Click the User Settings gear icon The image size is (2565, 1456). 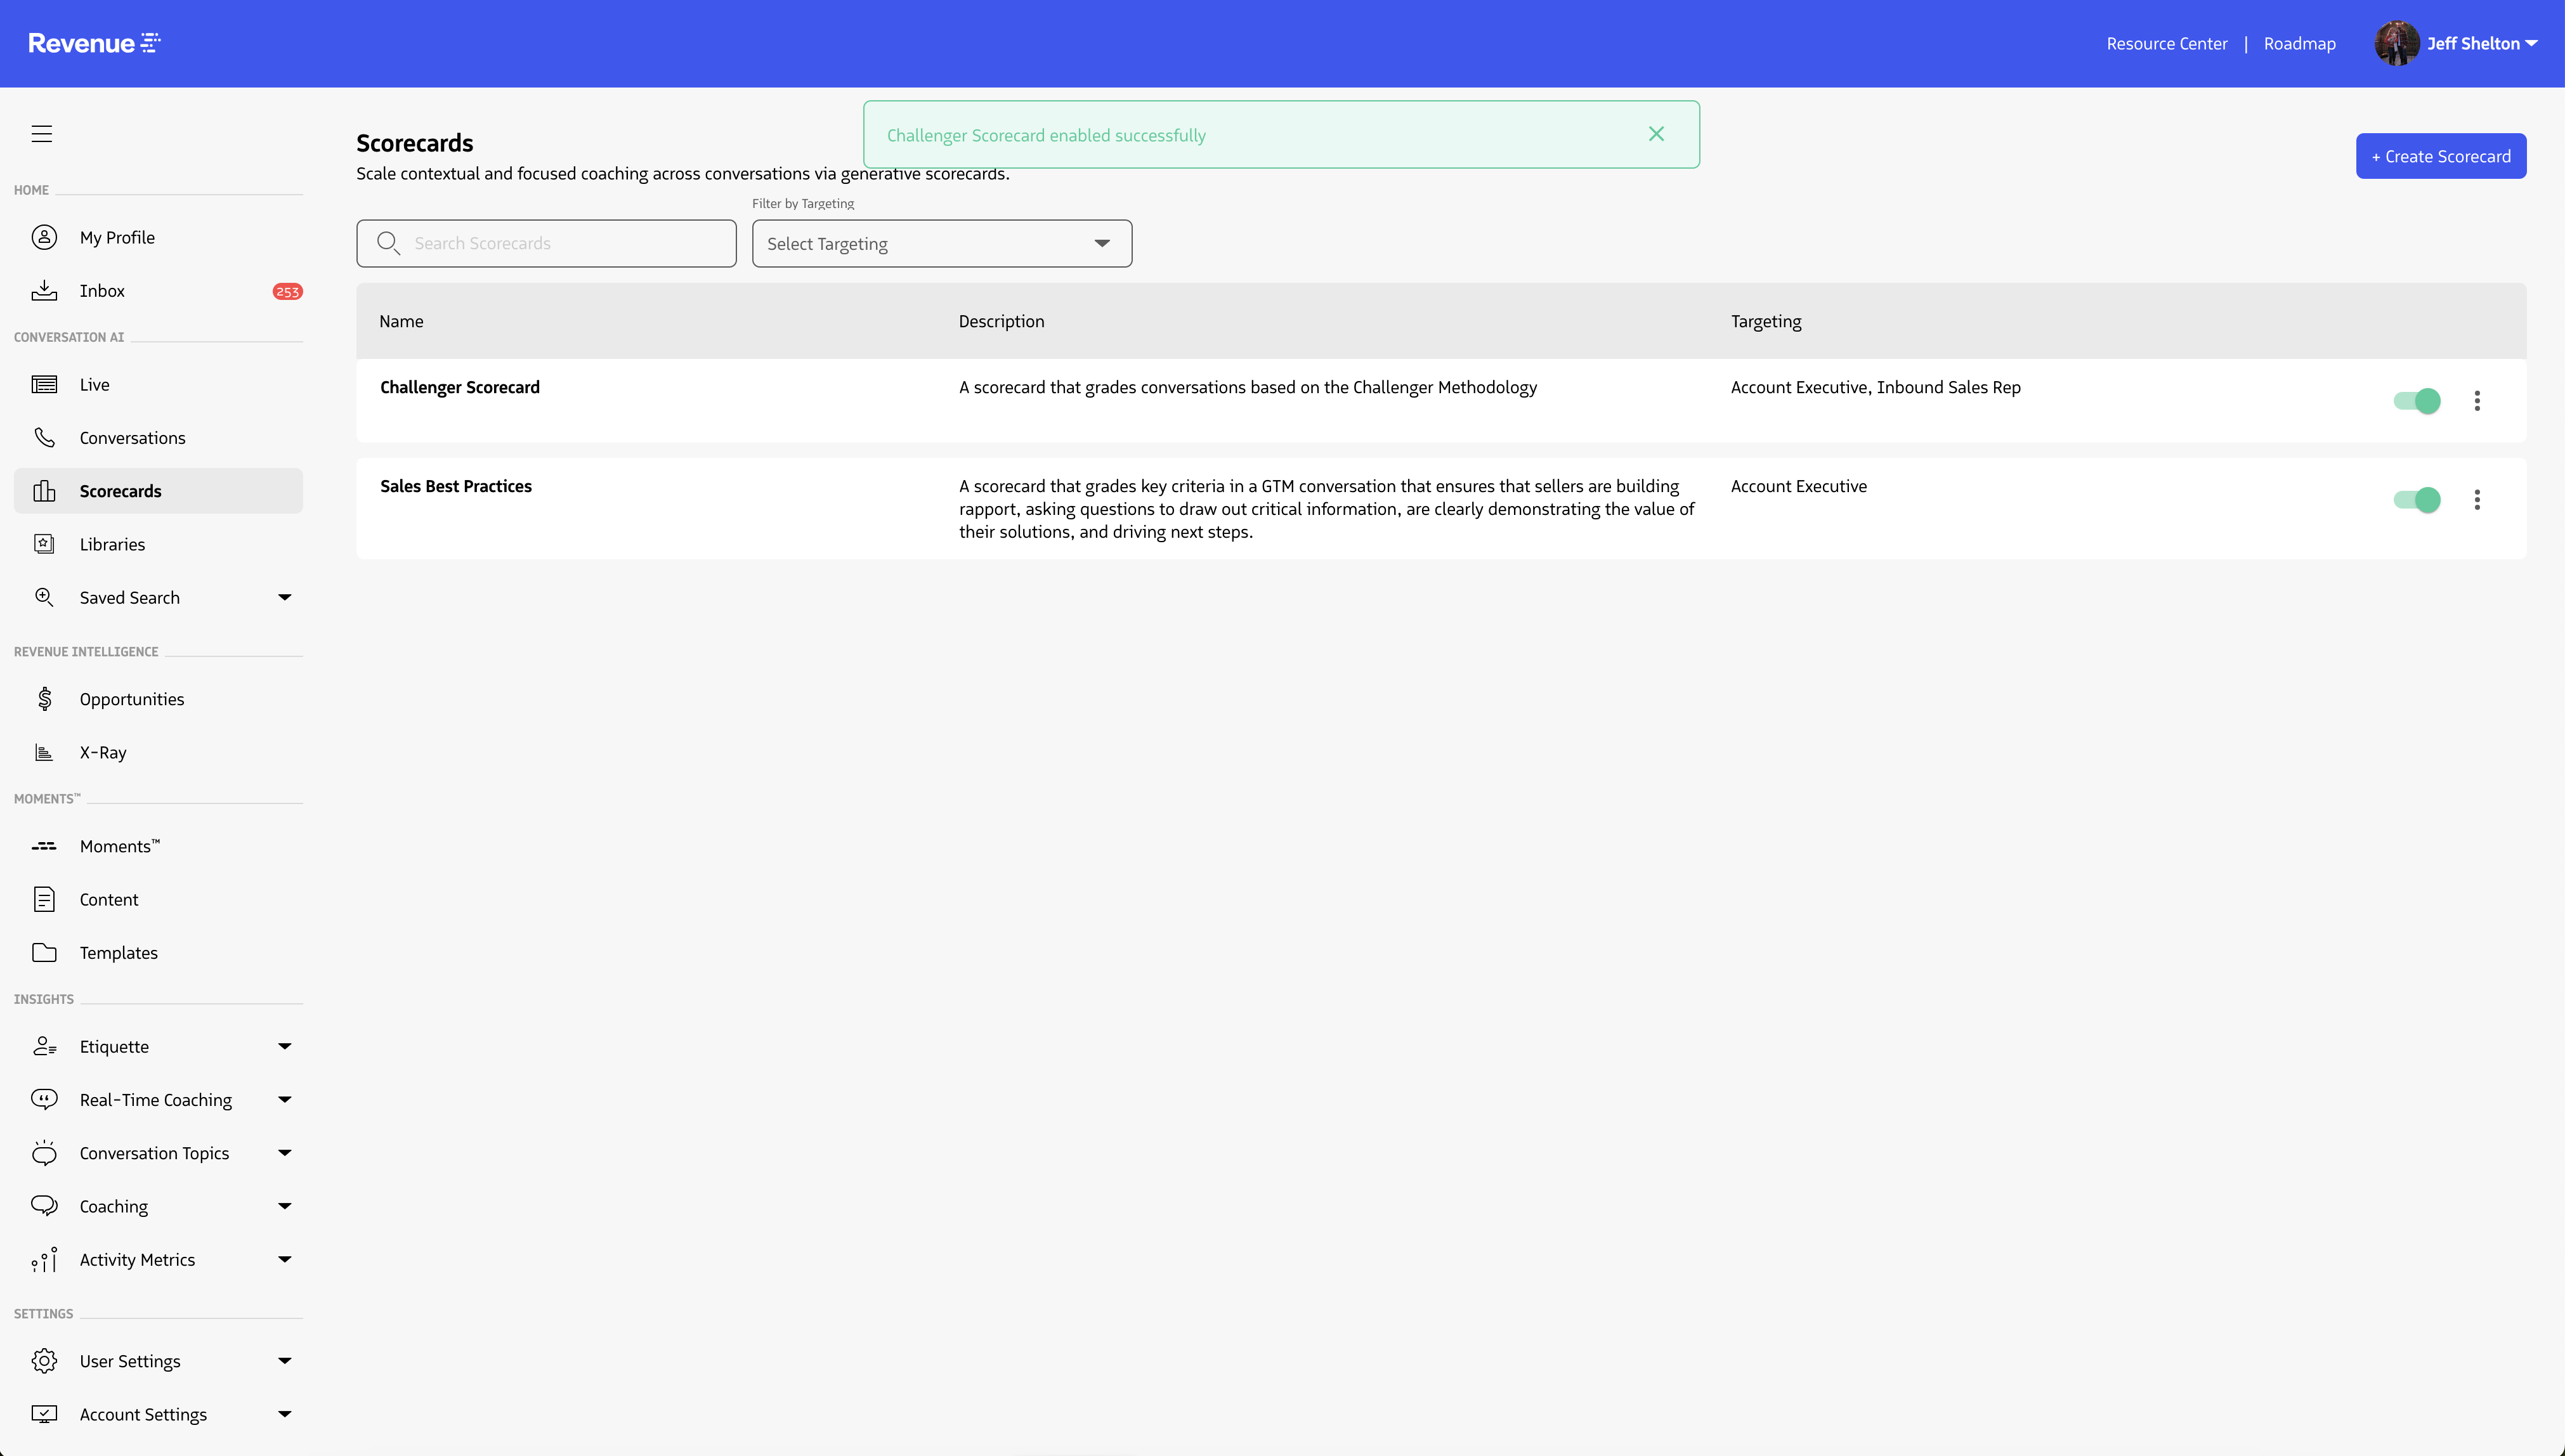44,1360
